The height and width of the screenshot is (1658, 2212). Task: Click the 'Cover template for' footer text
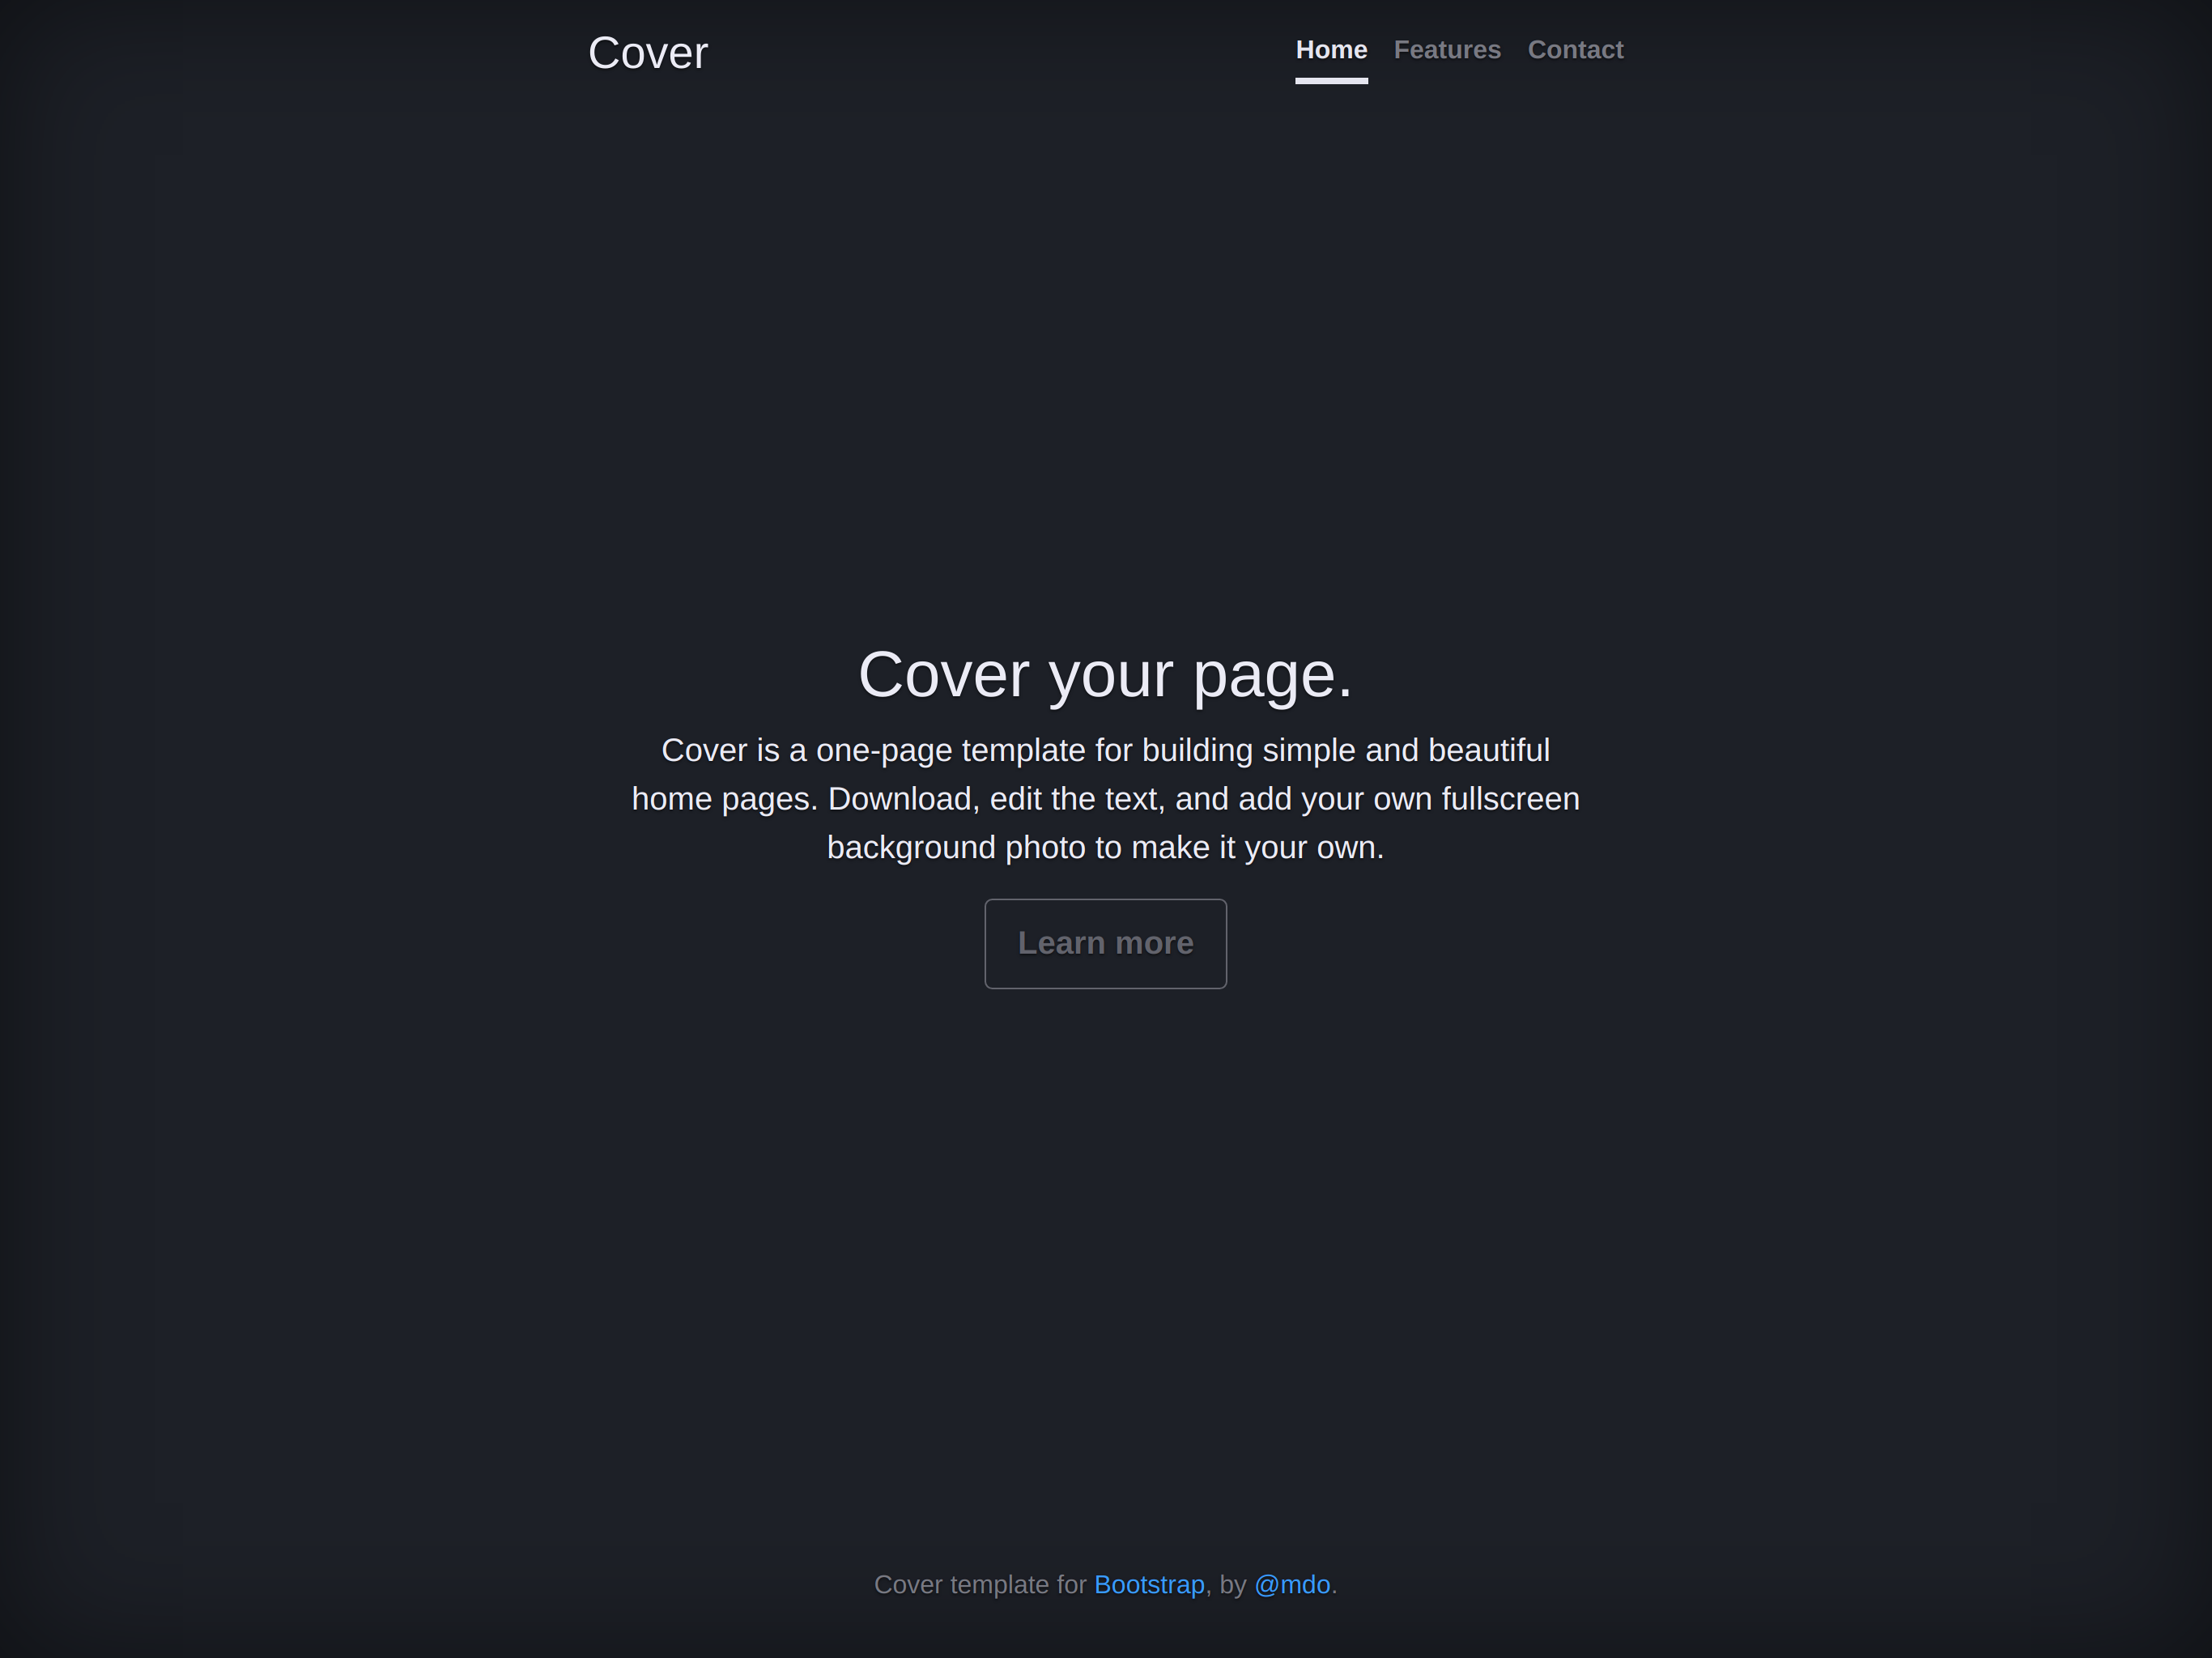(980, 1584)
